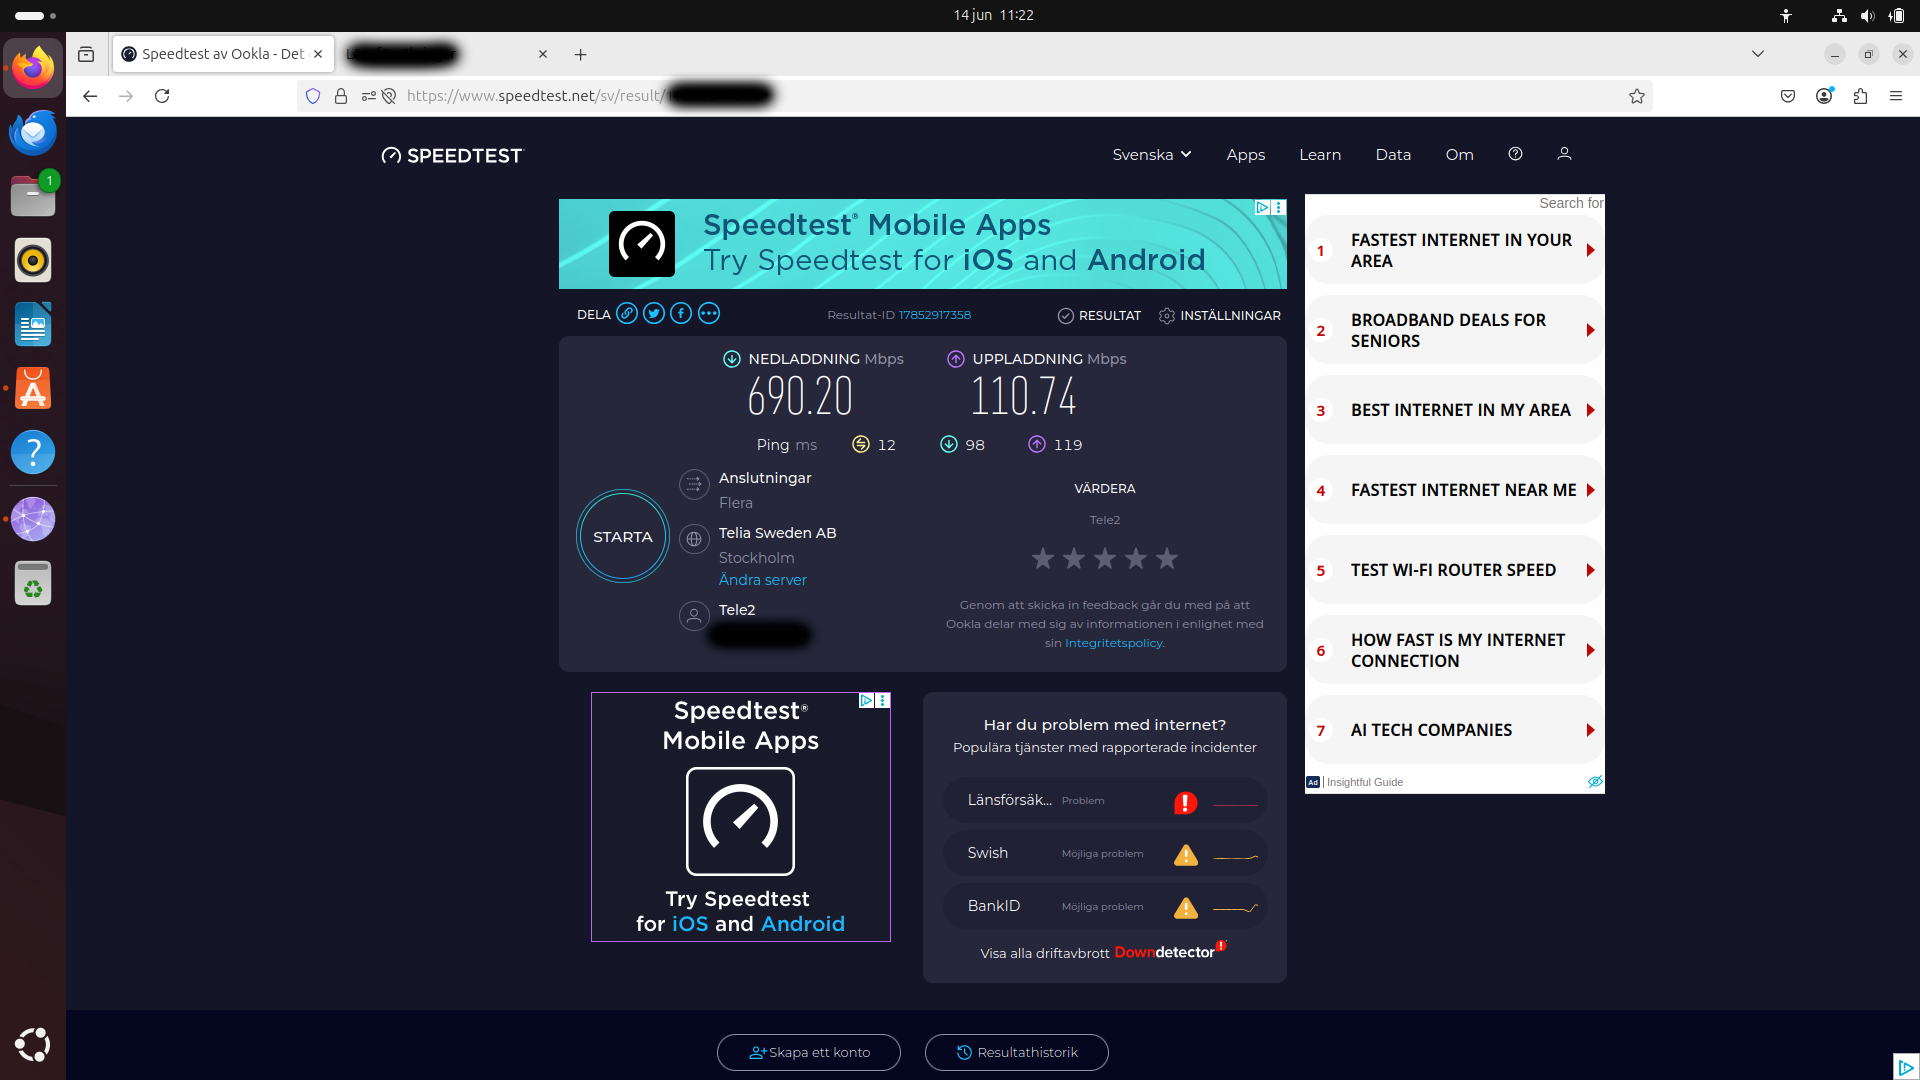
Task: Expand AI Tech Companies ad entry
Action: click(1455, 730)
